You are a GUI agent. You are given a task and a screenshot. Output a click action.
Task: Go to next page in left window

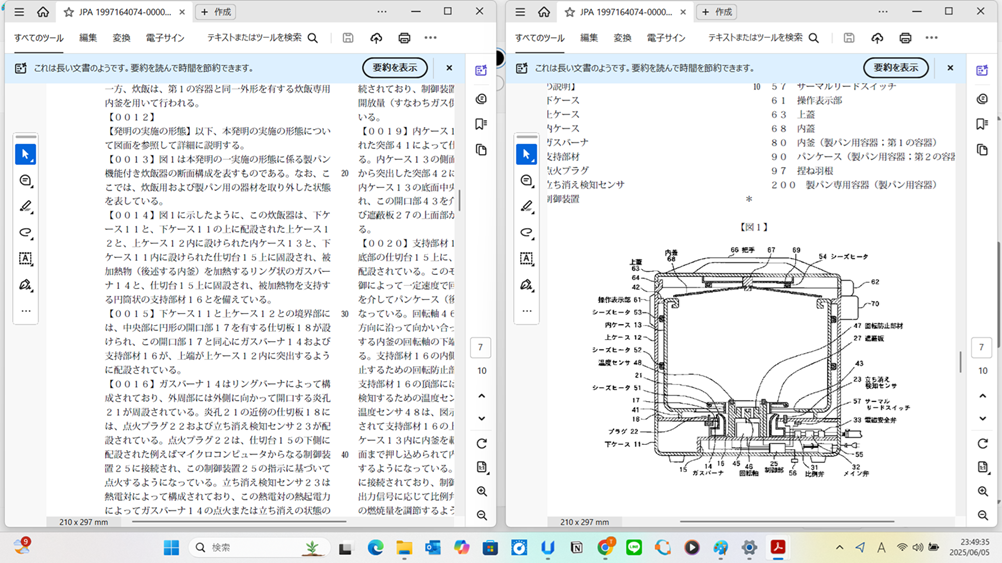(x=482, y=419)
